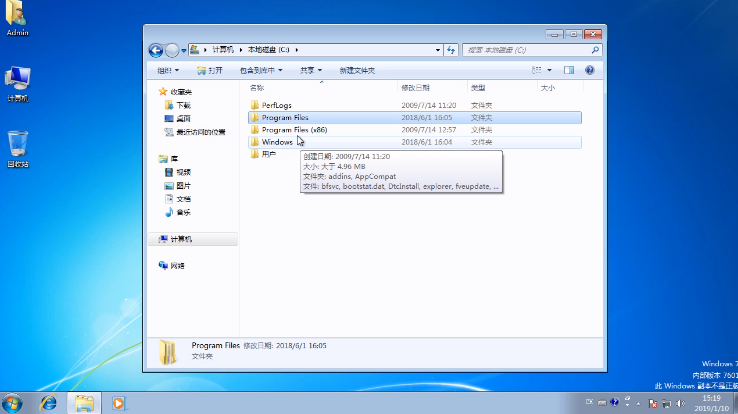Open the 回收站 (Recycle Bin) desktop icon

(18, 148)
